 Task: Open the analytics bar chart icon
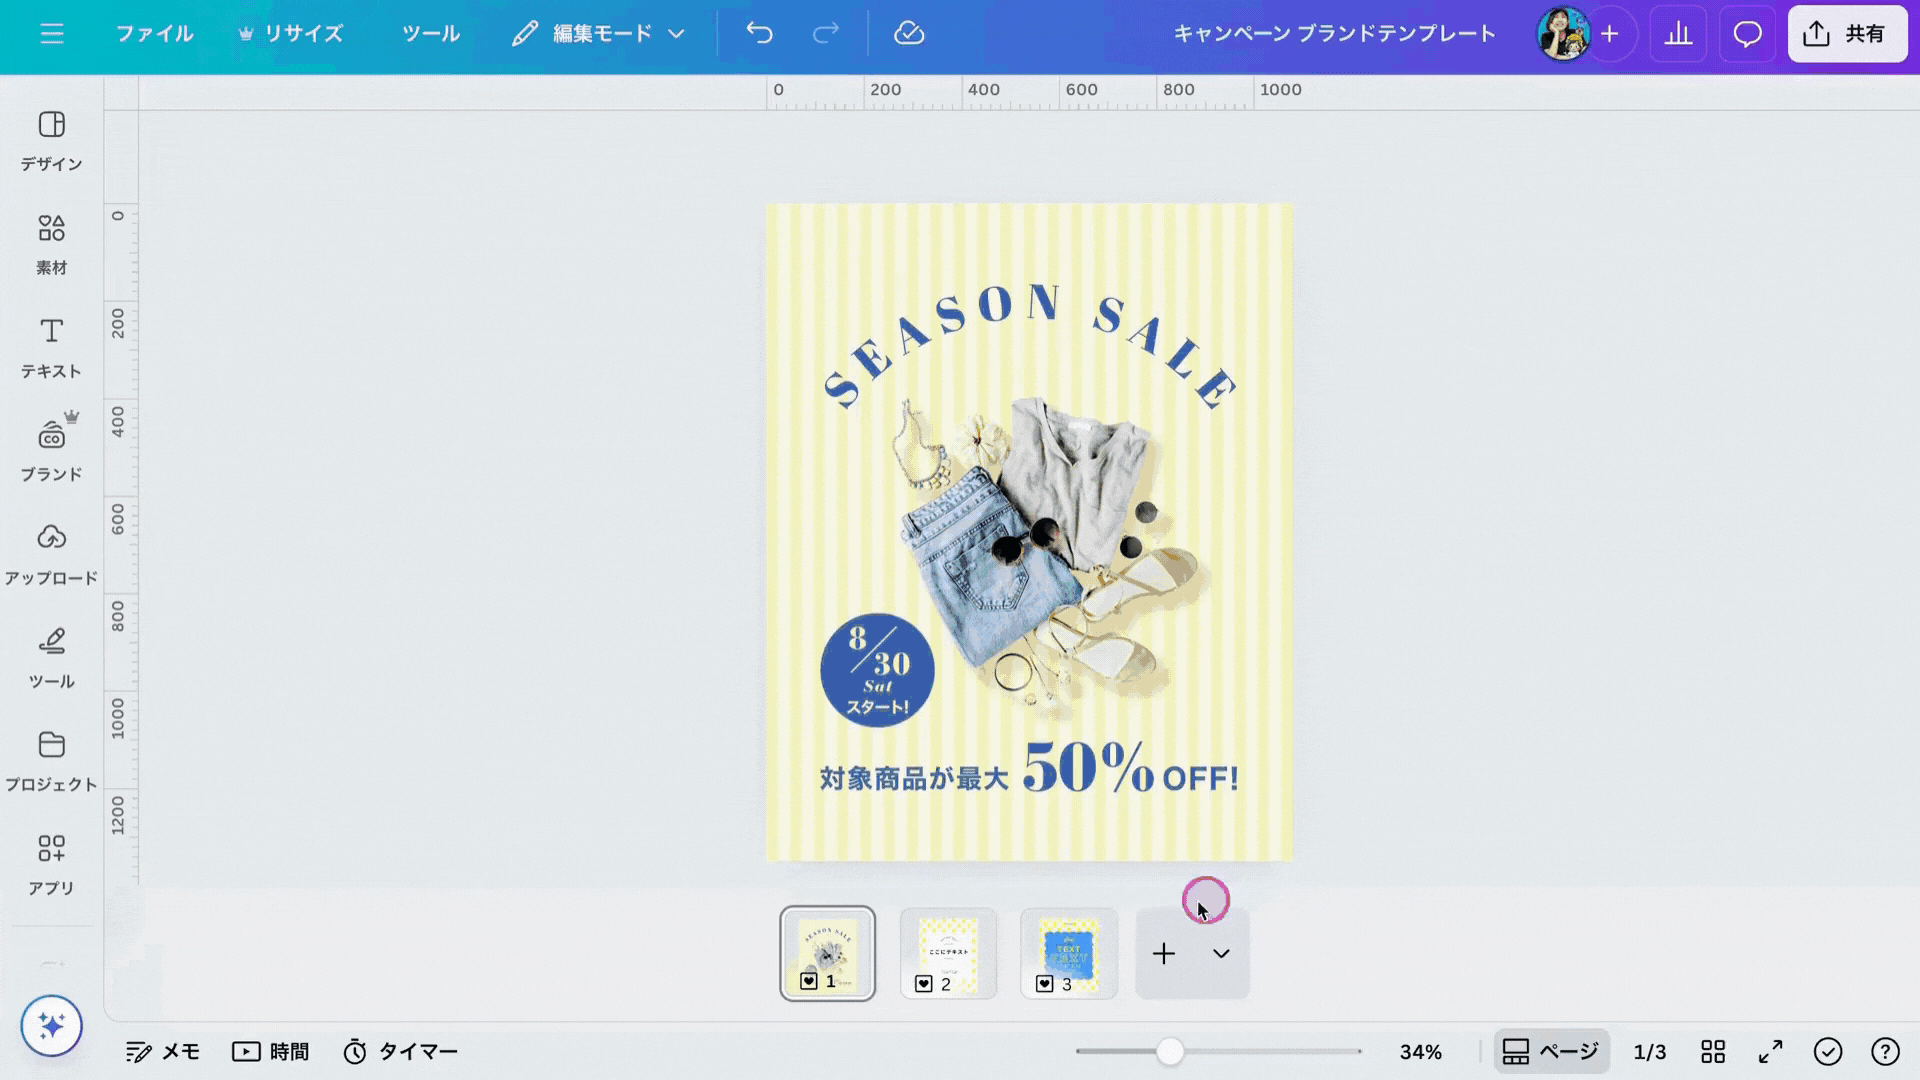point(1678,34)
